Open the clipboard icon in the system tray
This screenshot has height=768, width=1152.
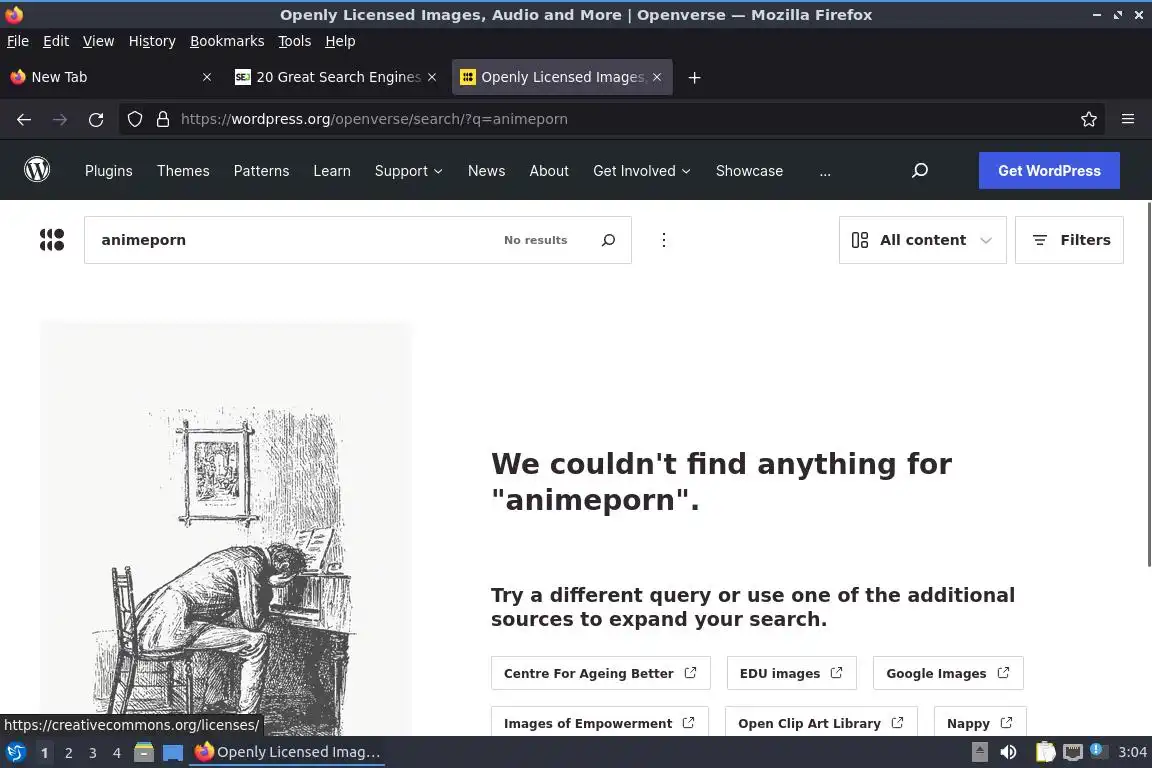click(x=1045, y=752)
